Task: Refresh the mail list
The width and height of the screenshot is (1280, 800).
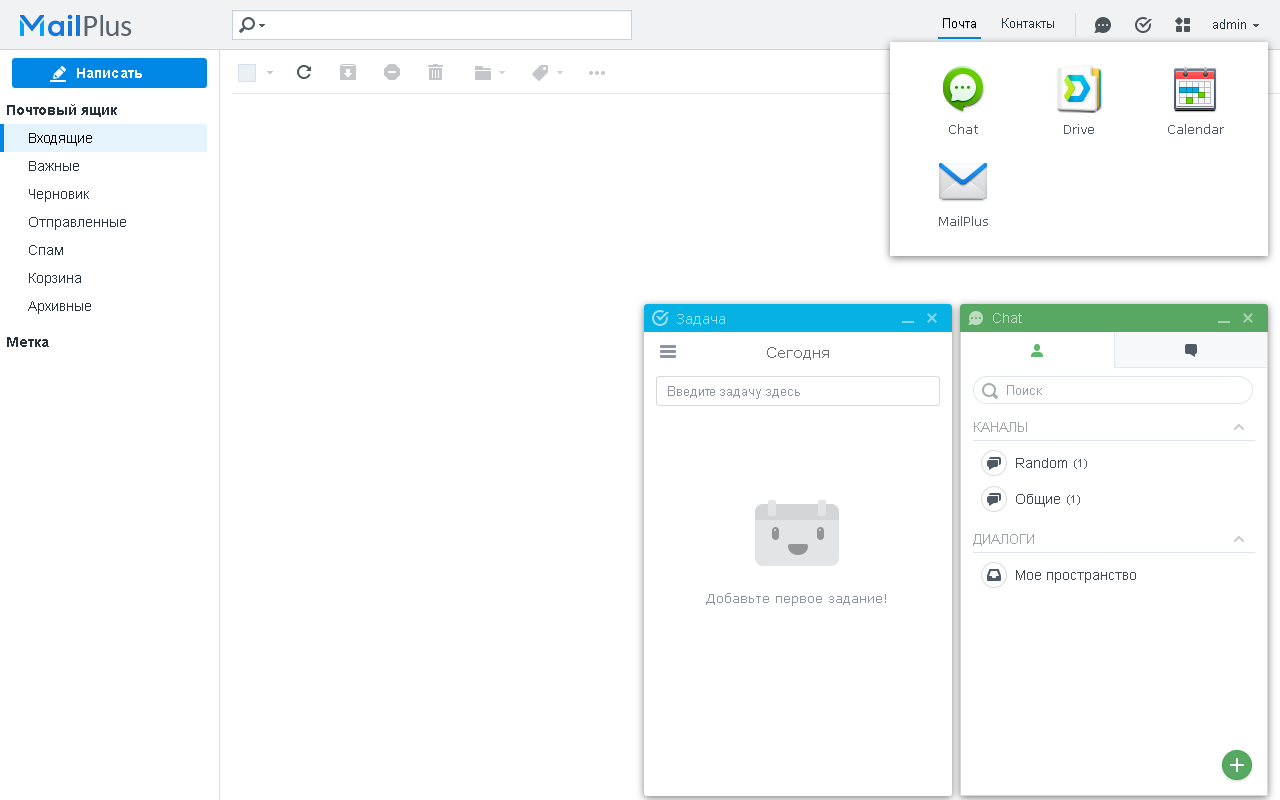Action: pyautogui.click(x=304, y=72)
